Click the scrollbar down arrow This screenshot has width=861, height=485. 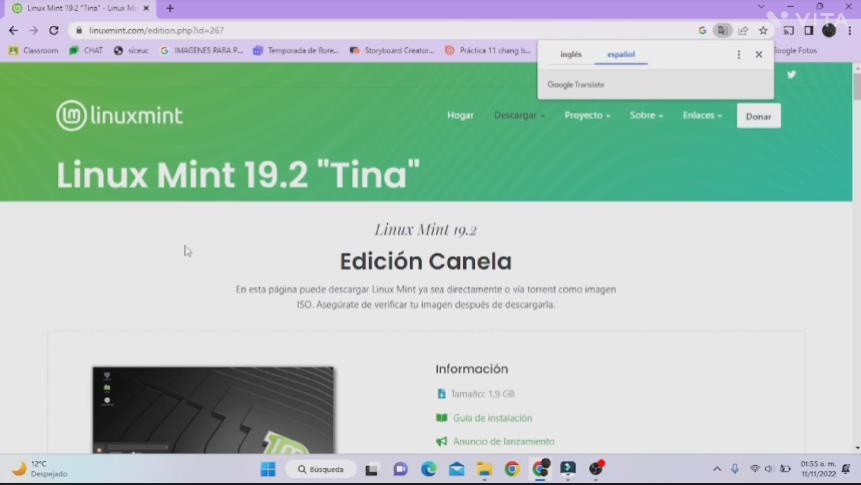tap(857, 448)
